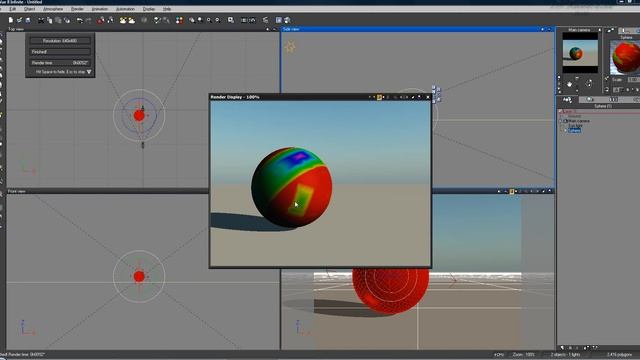Click the multicolored squares toolbar icon
This screenshot has height=360, width=640.
click(179, 20)
